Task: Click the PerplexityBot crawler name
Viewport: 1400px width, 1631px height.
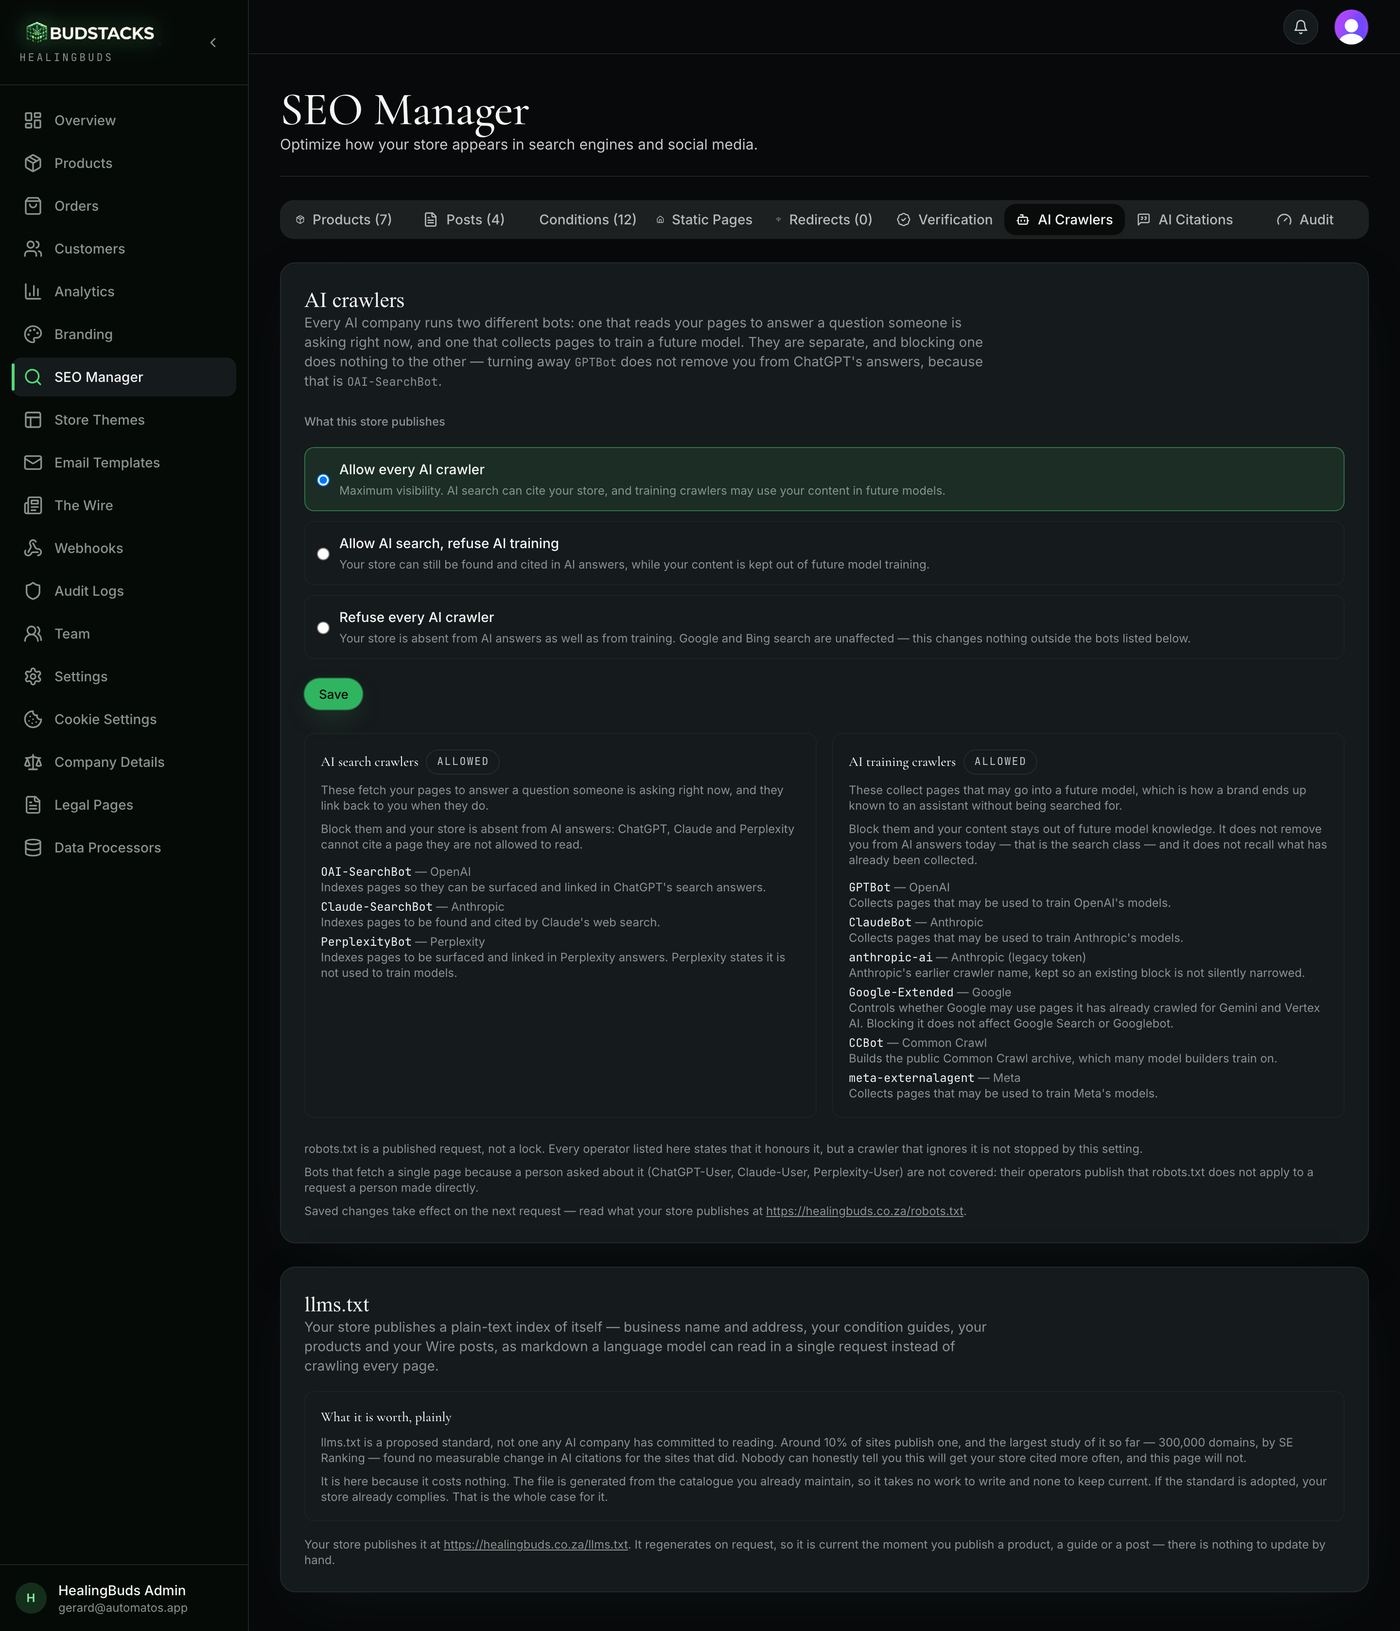Action: pos(366,942)
